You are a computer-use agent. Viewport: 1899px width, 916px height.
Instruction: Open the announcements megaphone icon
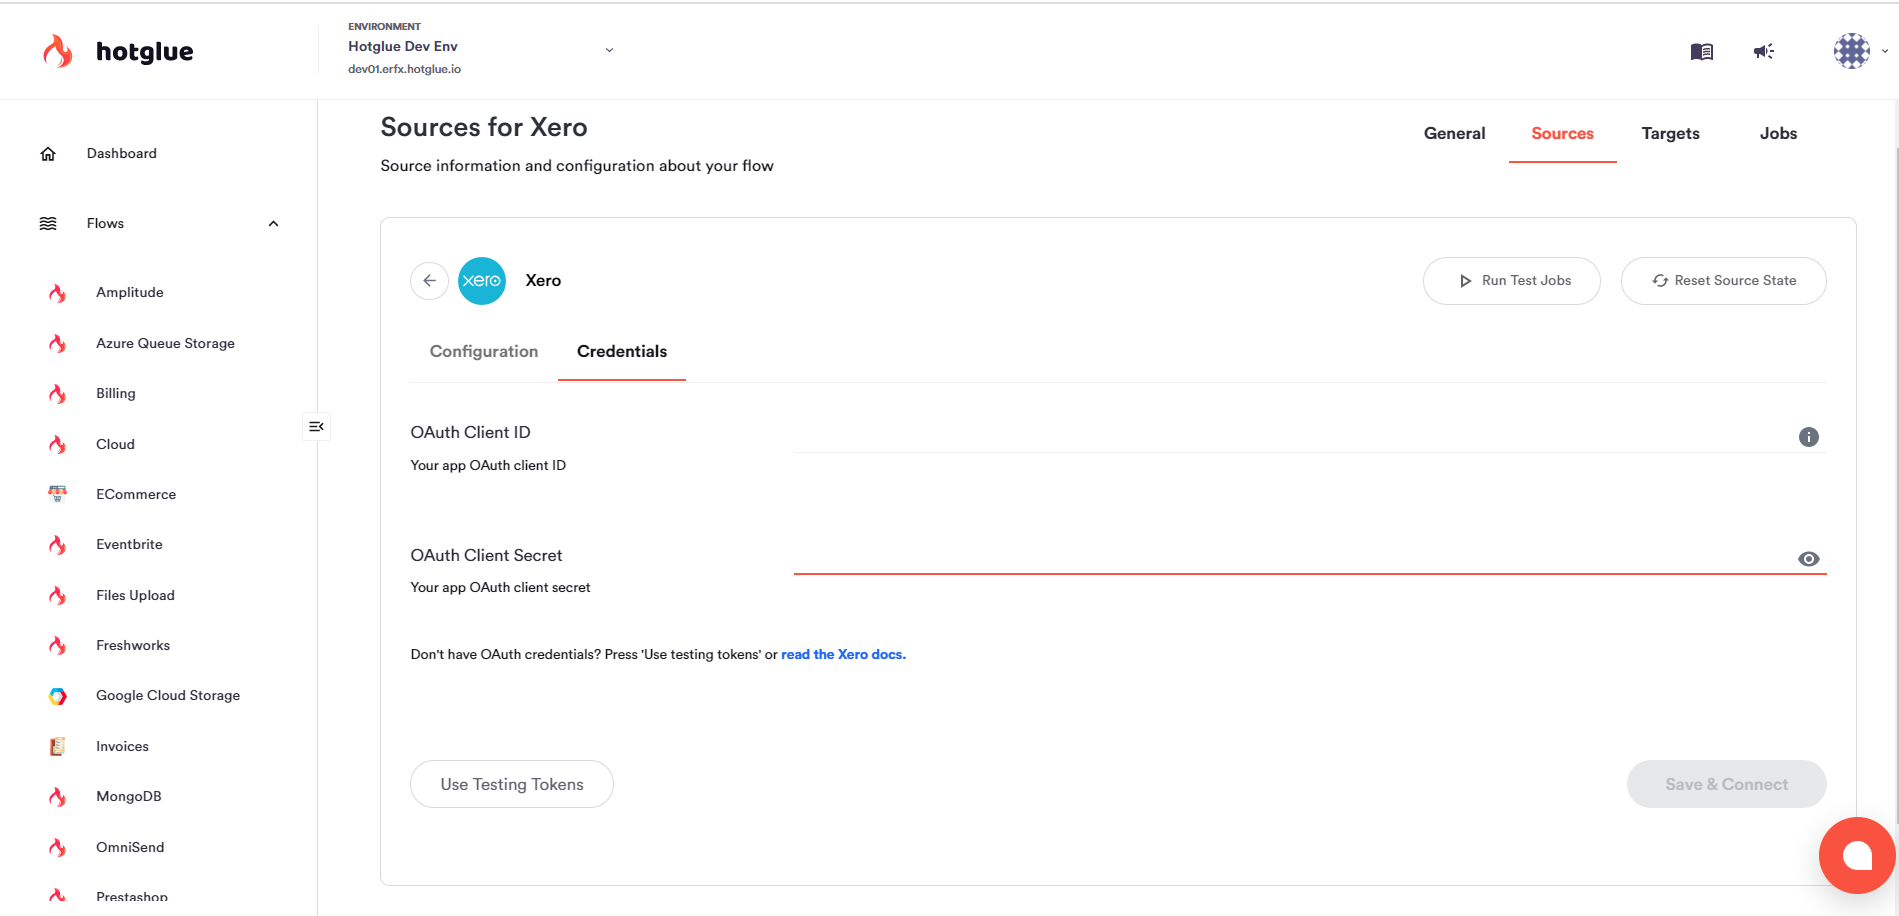pyautogui.click(x=1764, y=51)
